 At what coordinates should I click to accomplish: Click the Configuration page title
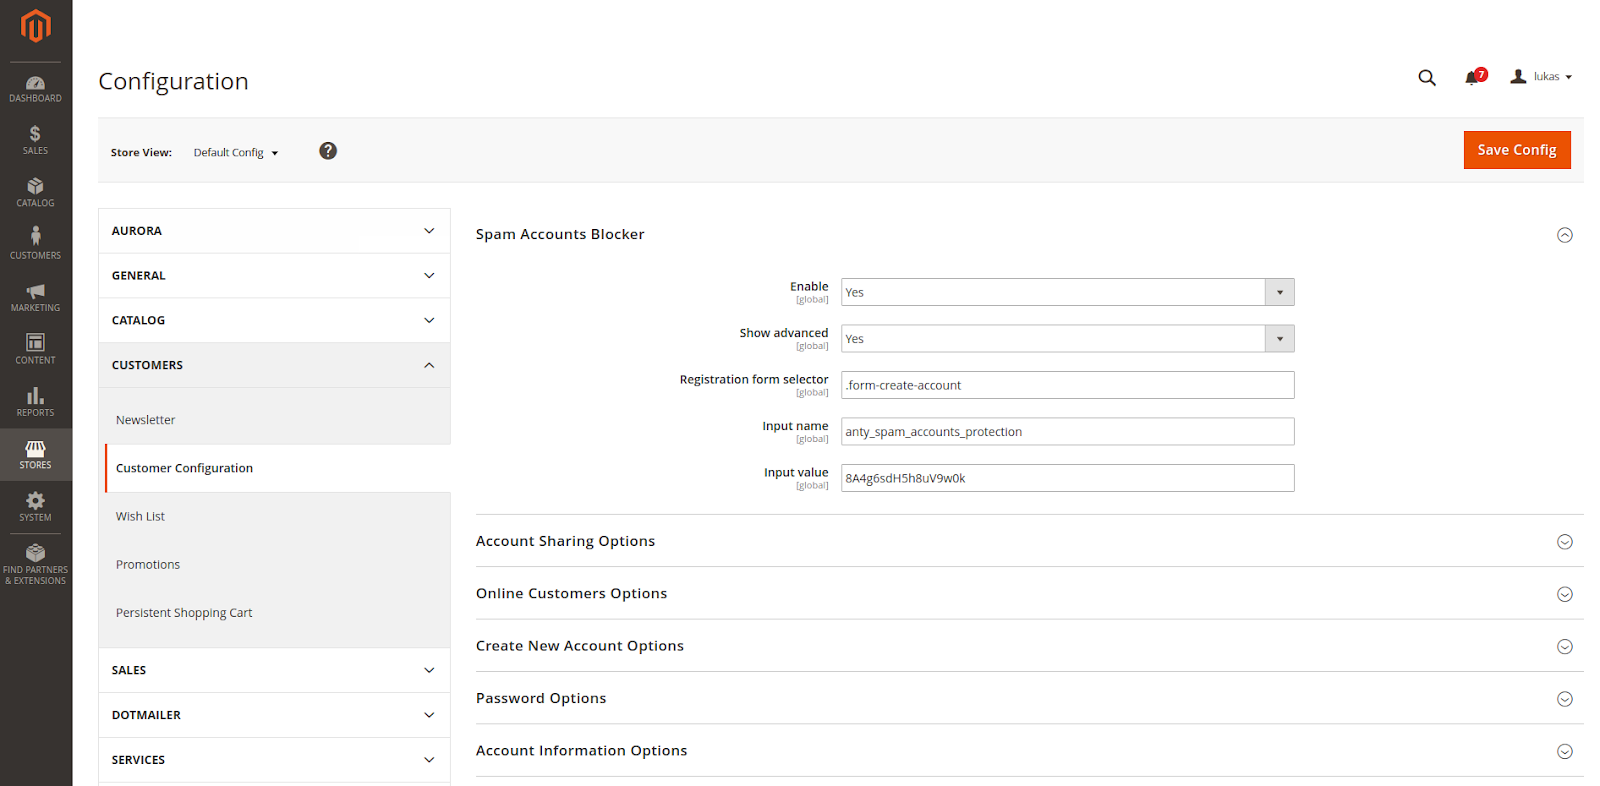coord(173,82)
